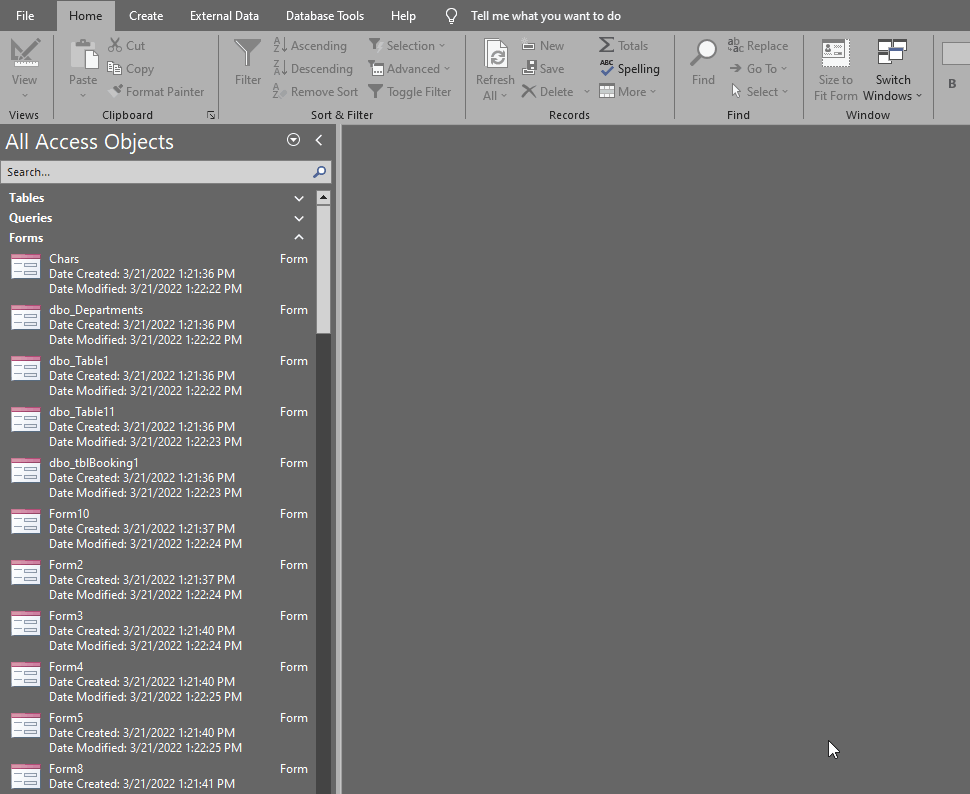Click New record button
The height and width of the screenshot is (794, 970).
pos(543,46)
